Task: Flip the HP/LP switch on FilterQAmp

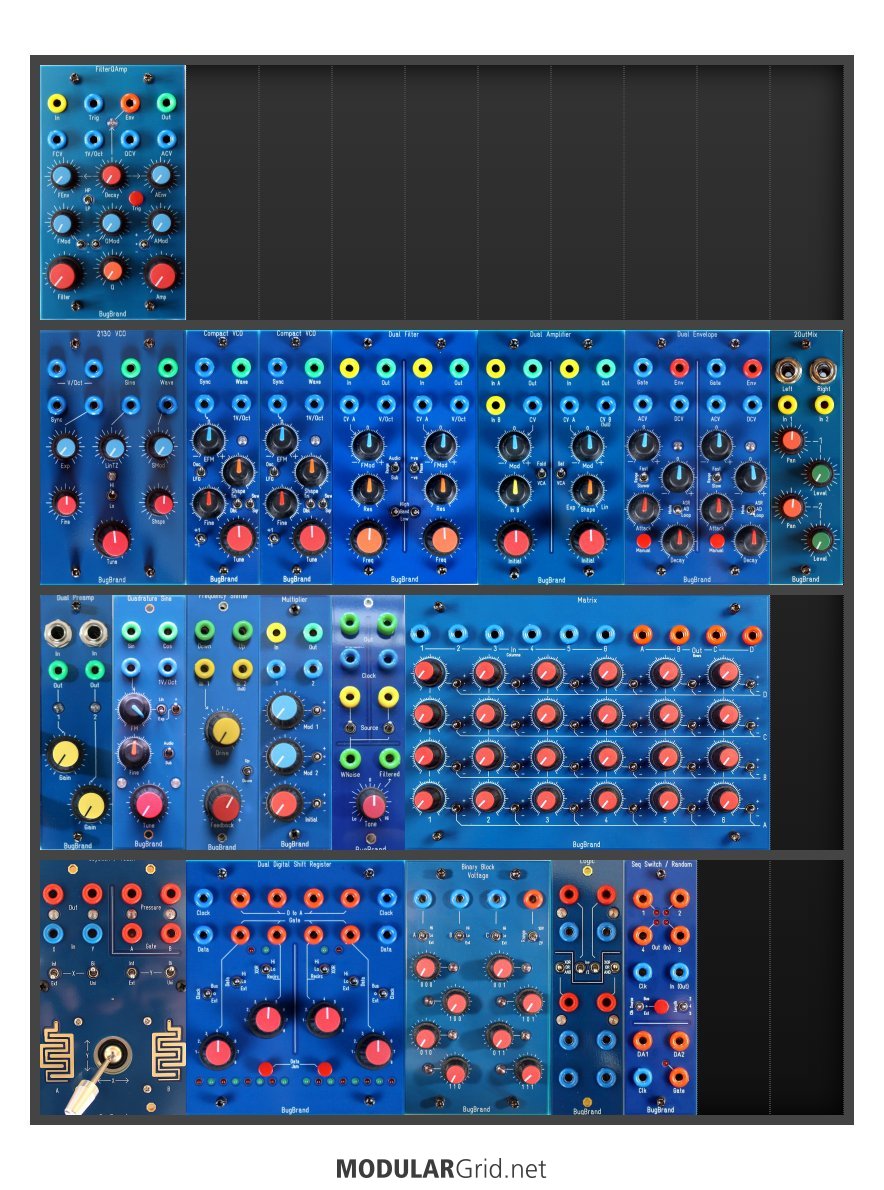Action: pyautogui.click(x=87, y=200)
